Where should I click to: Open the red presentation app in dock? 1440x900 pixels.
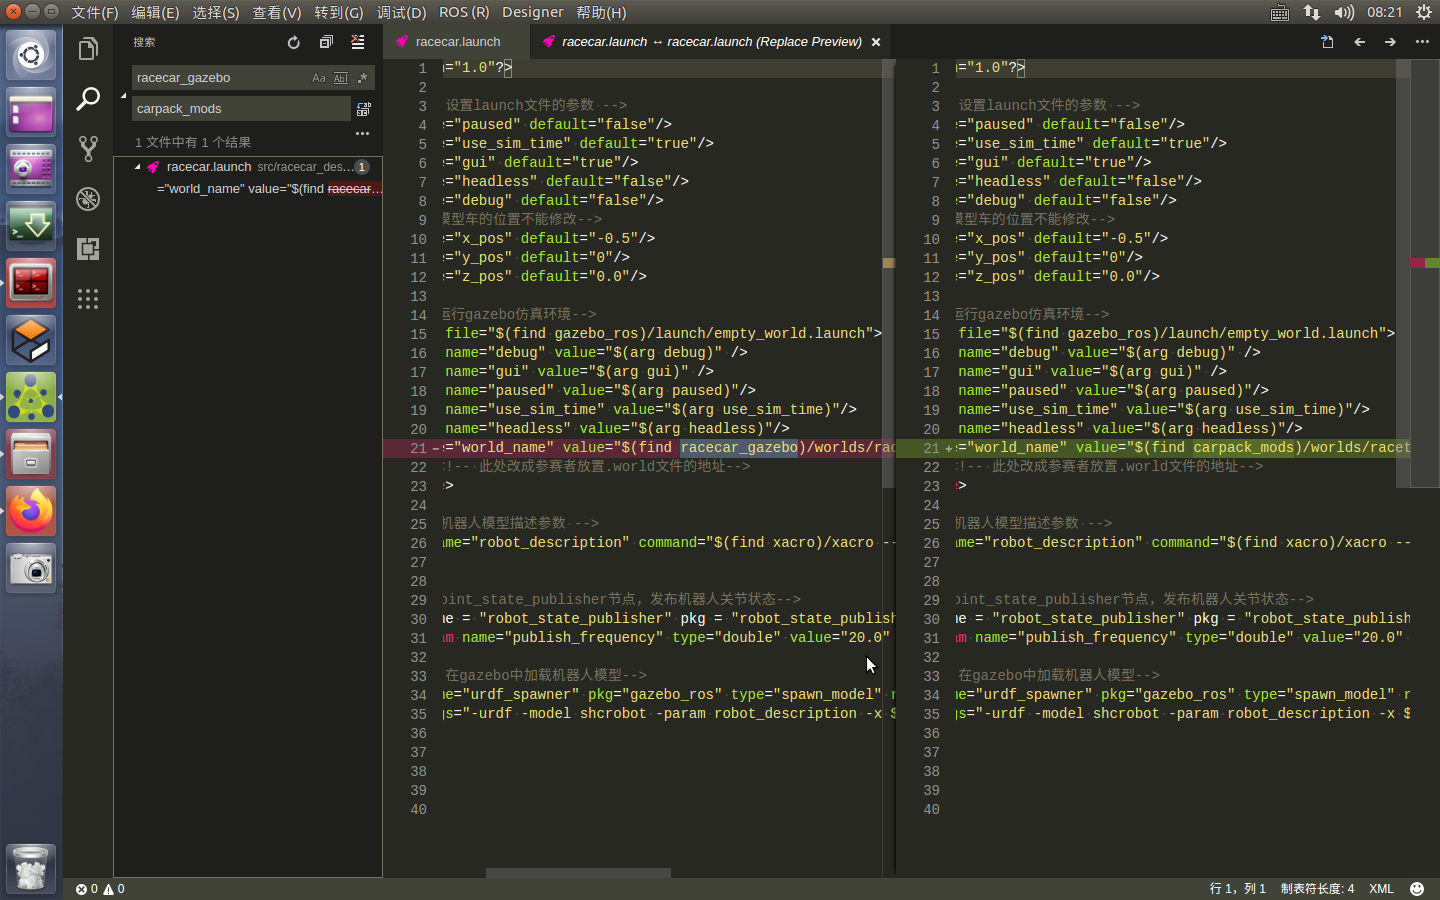click(x=31, y=283)
